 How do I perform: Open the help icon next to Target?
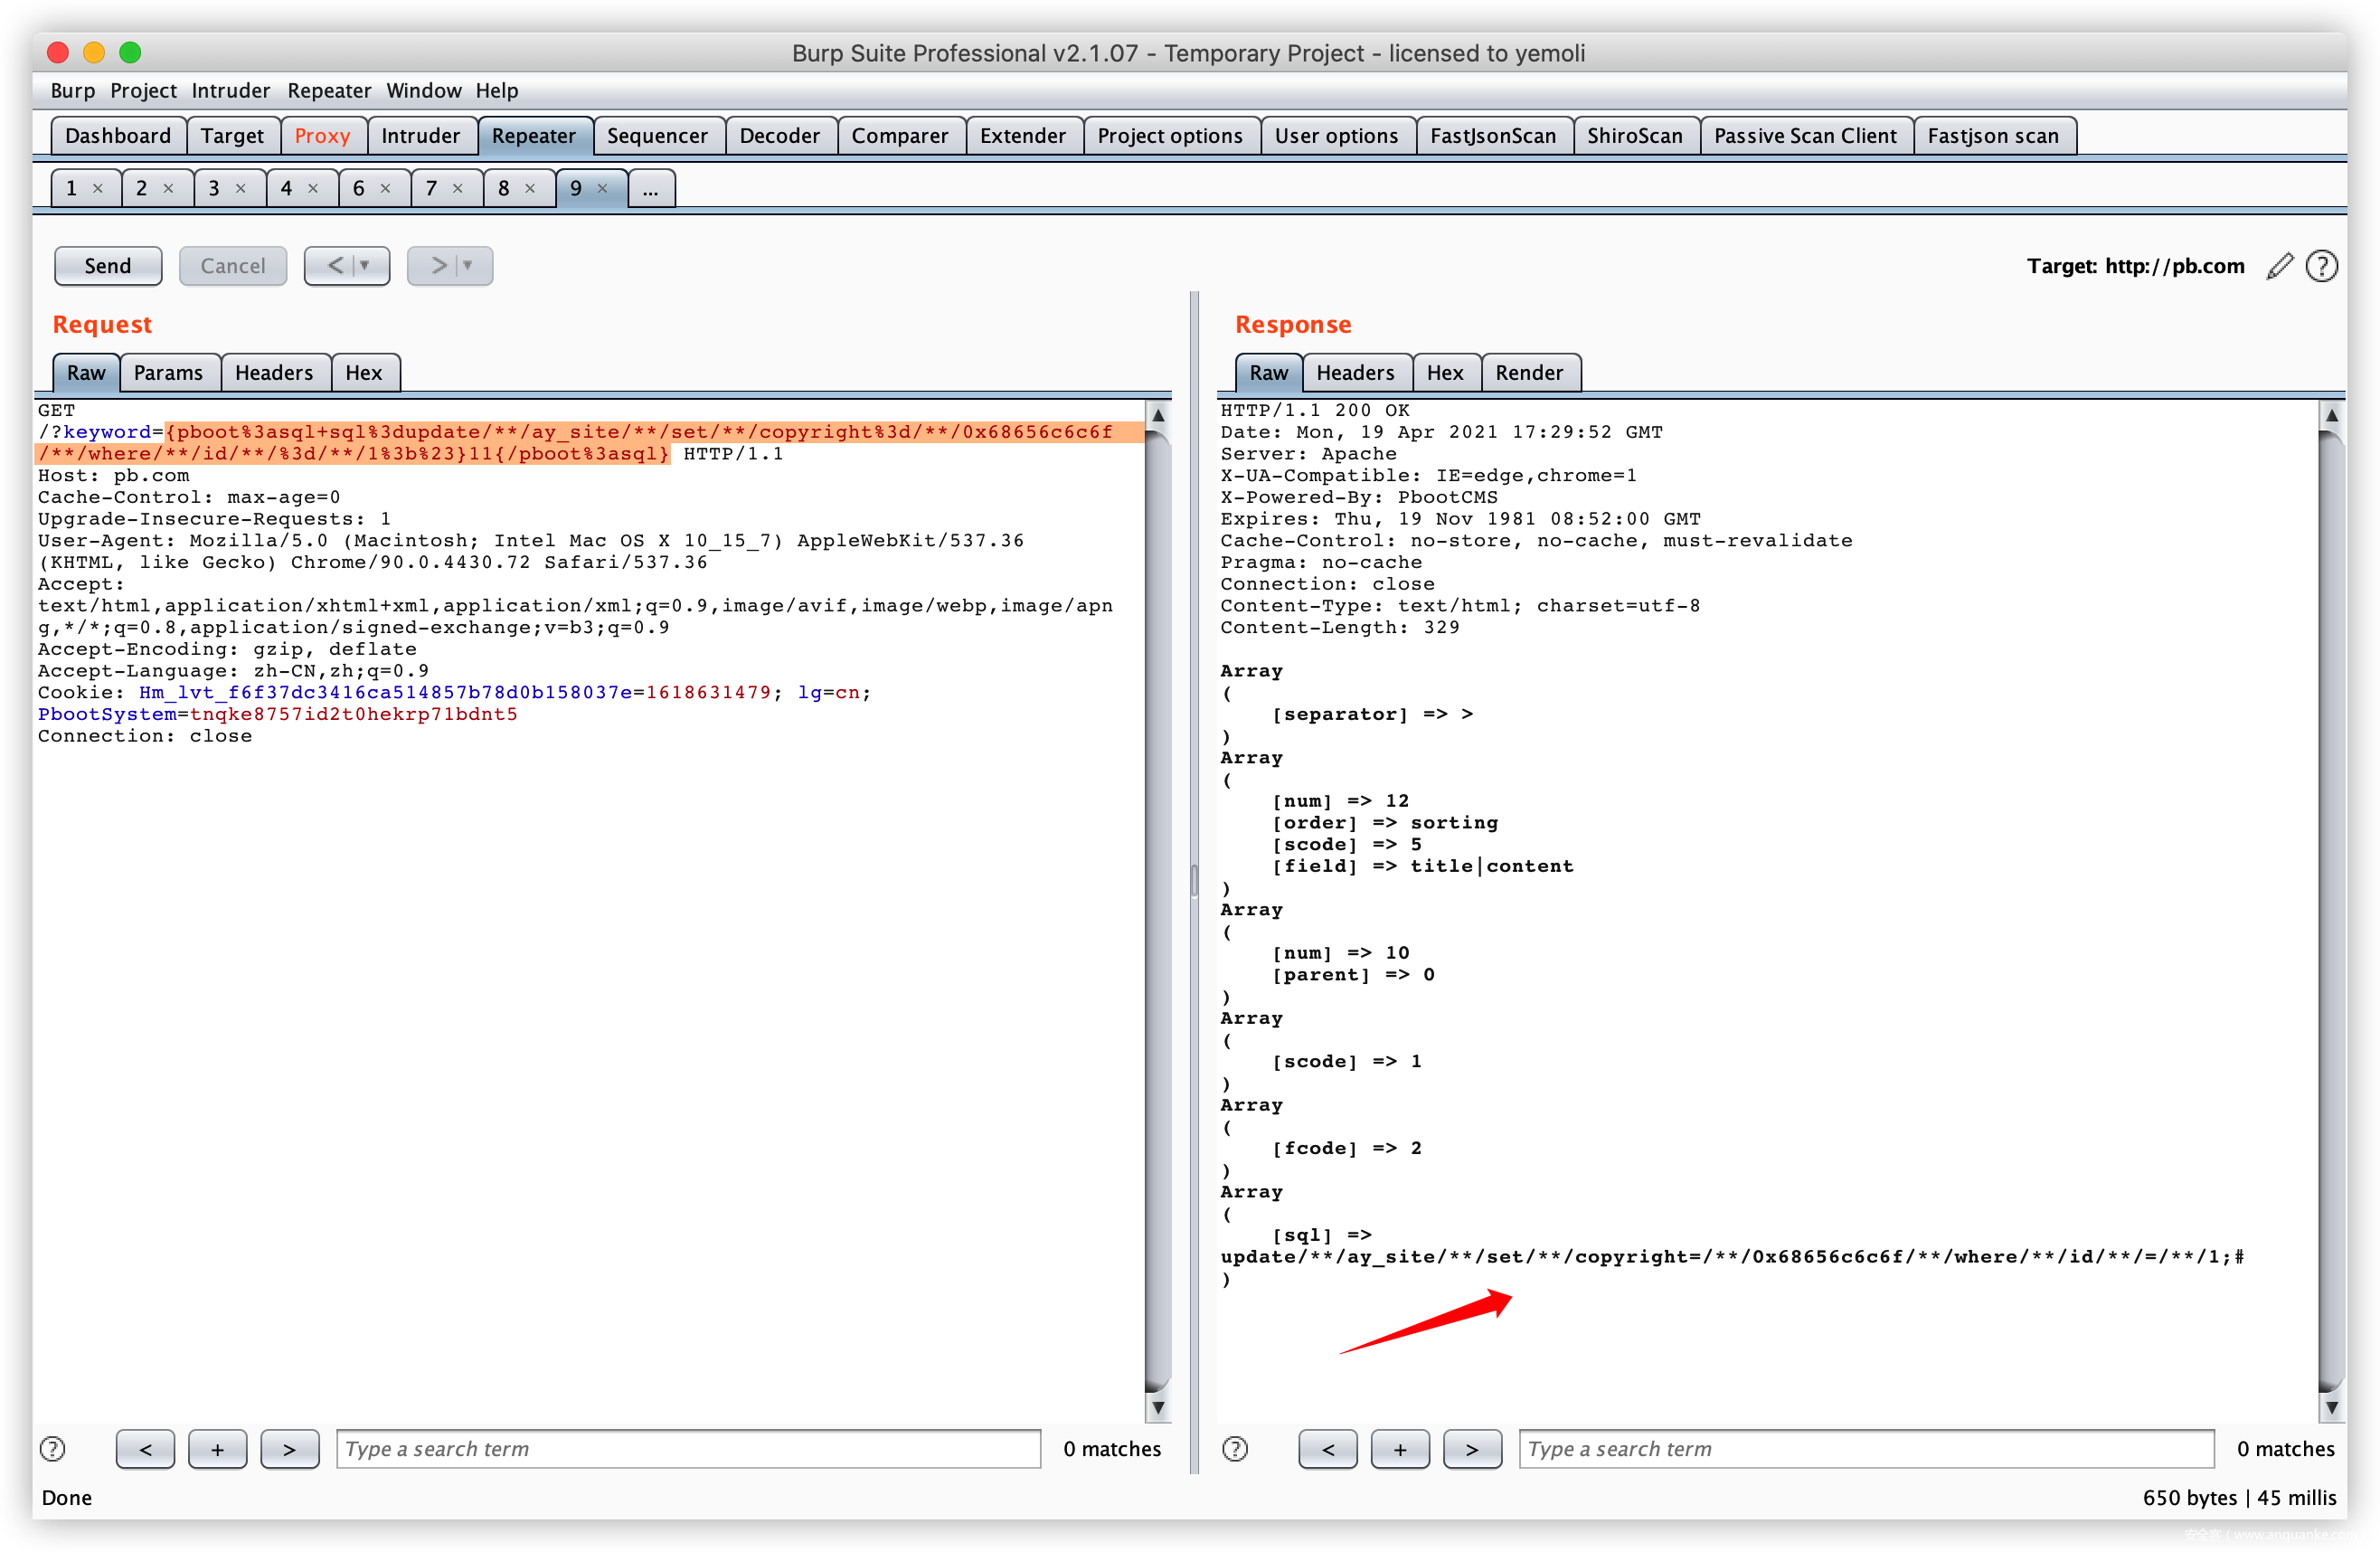click(2320, 266)
